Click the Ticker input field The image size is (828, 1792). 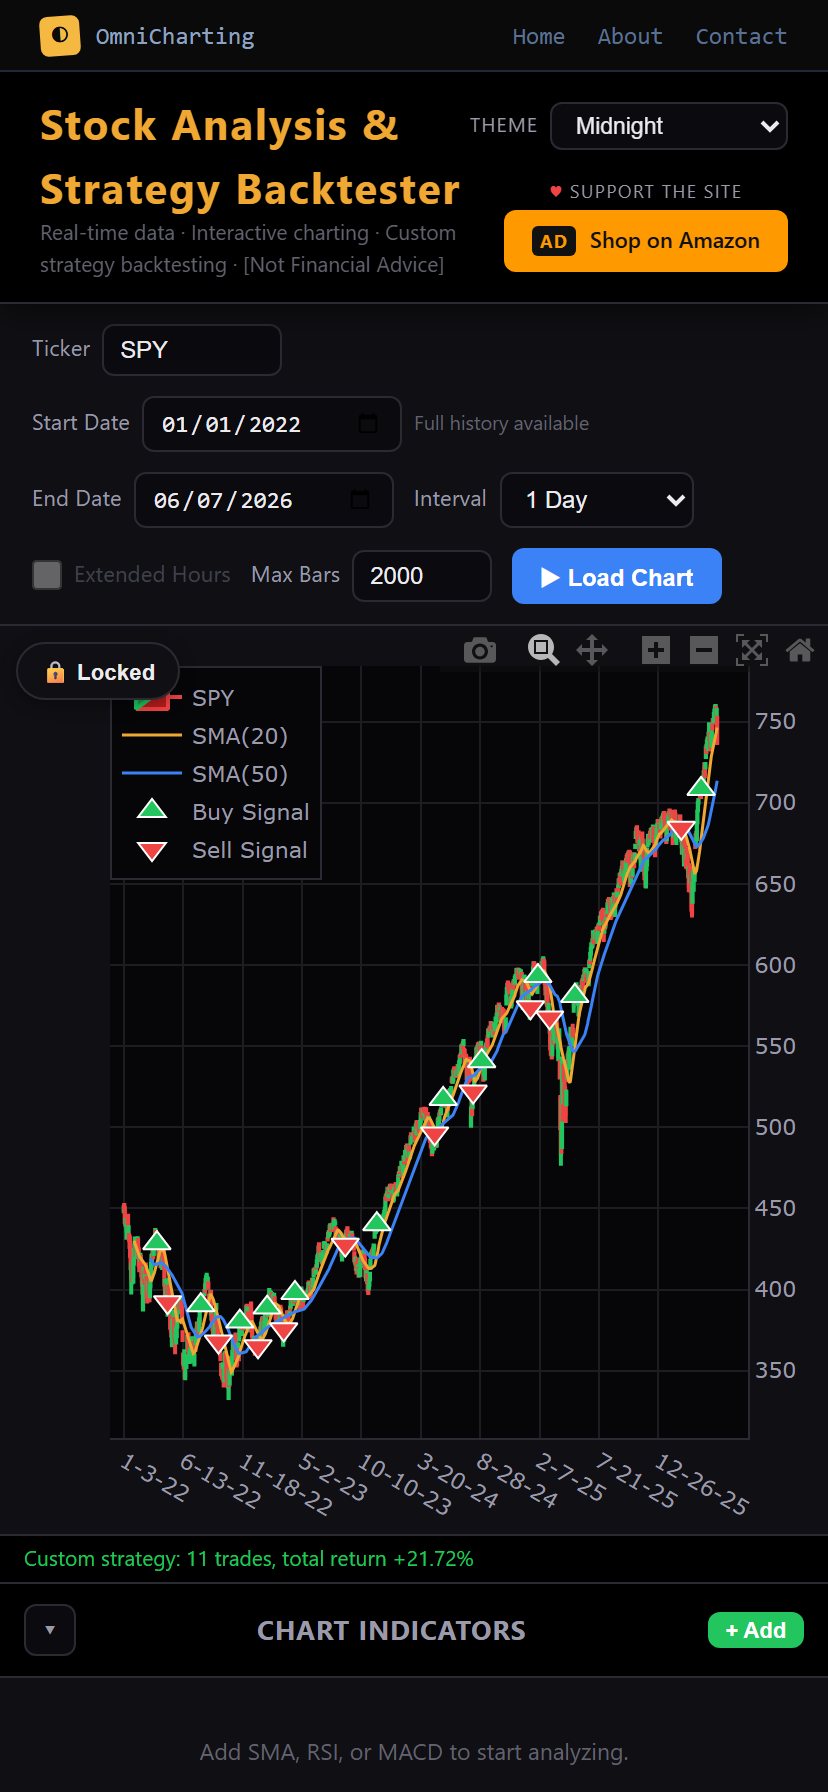[x=192, y=350]
